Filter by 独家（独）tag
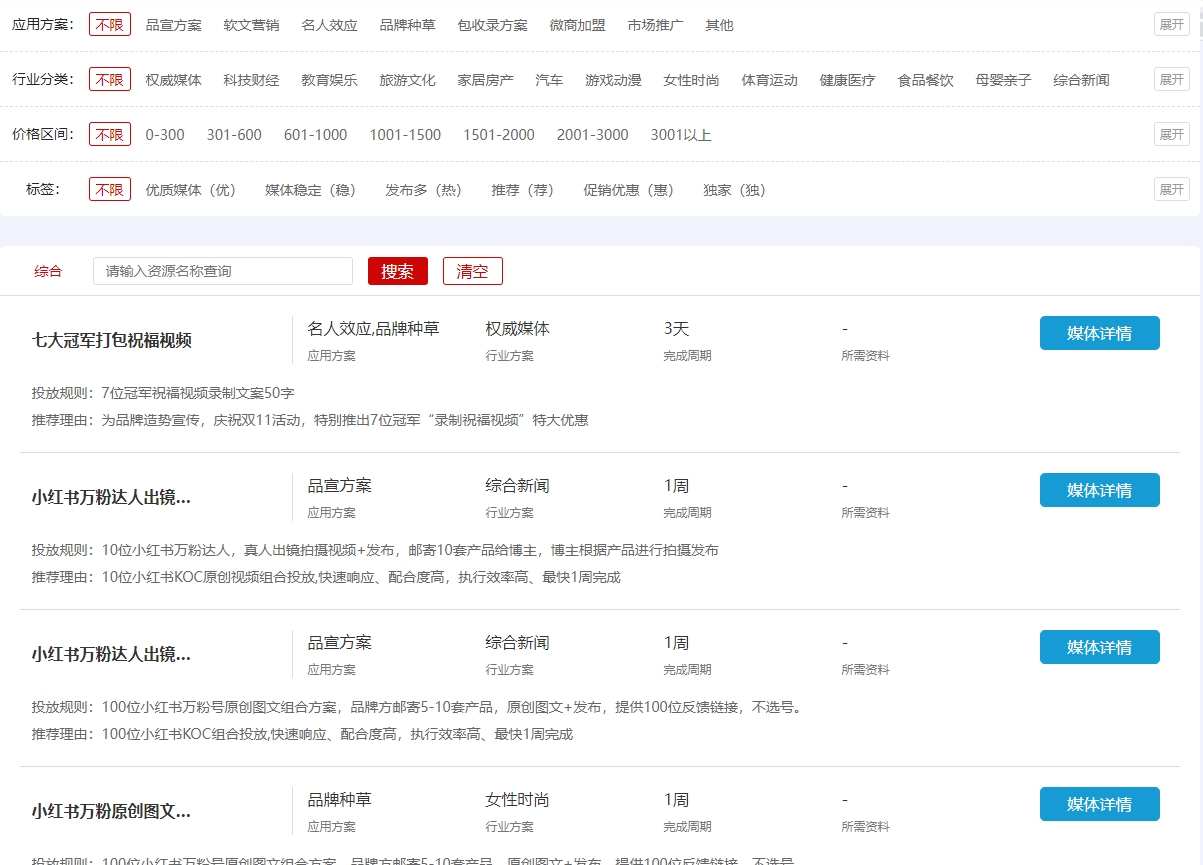The image size is (1203, 865). [735, 189]
